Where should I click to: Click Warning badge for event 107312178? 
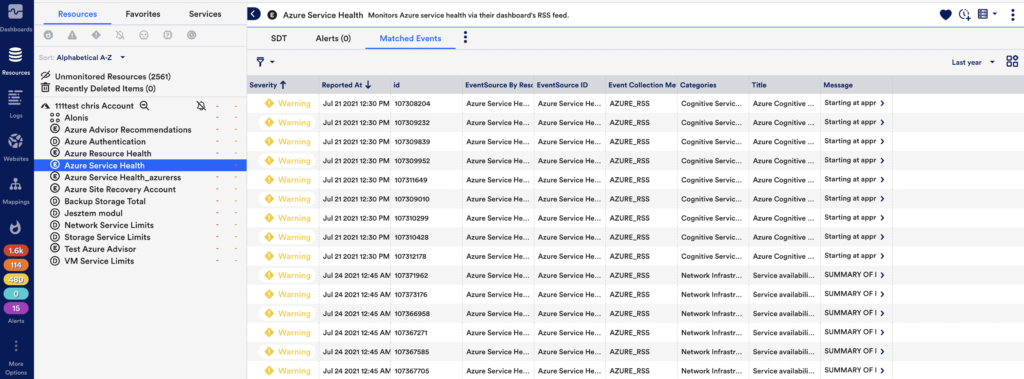287,256
